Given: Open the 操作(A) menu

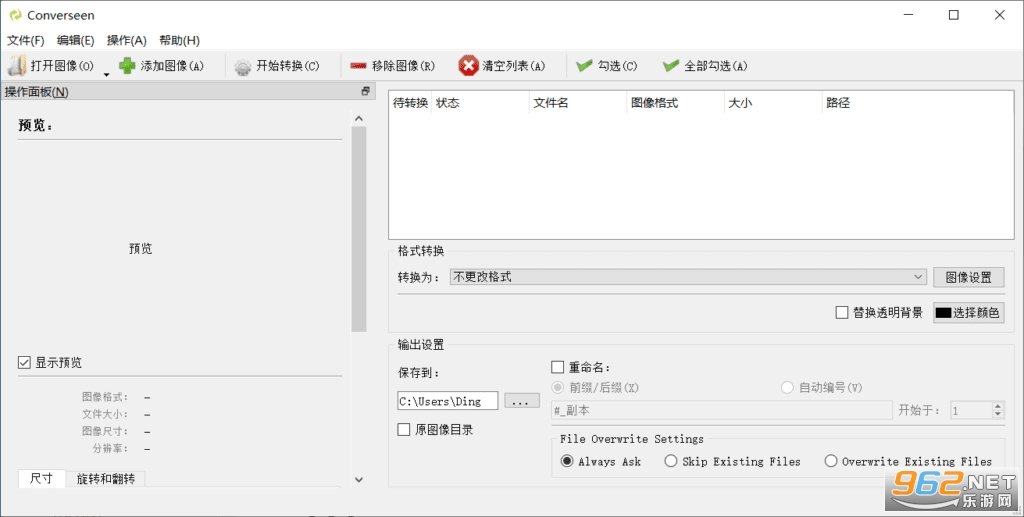Looking at the screenshot, I should [x=127, y=40].
